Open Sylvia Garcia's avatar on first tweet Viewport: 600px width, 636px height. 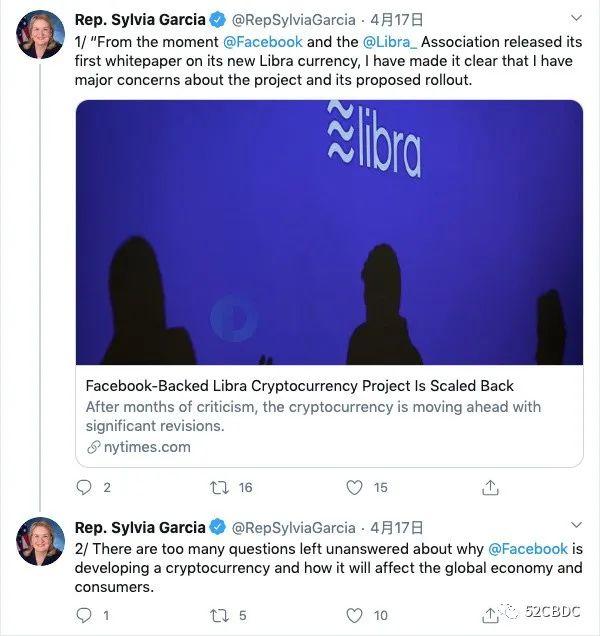coord(41,35)
